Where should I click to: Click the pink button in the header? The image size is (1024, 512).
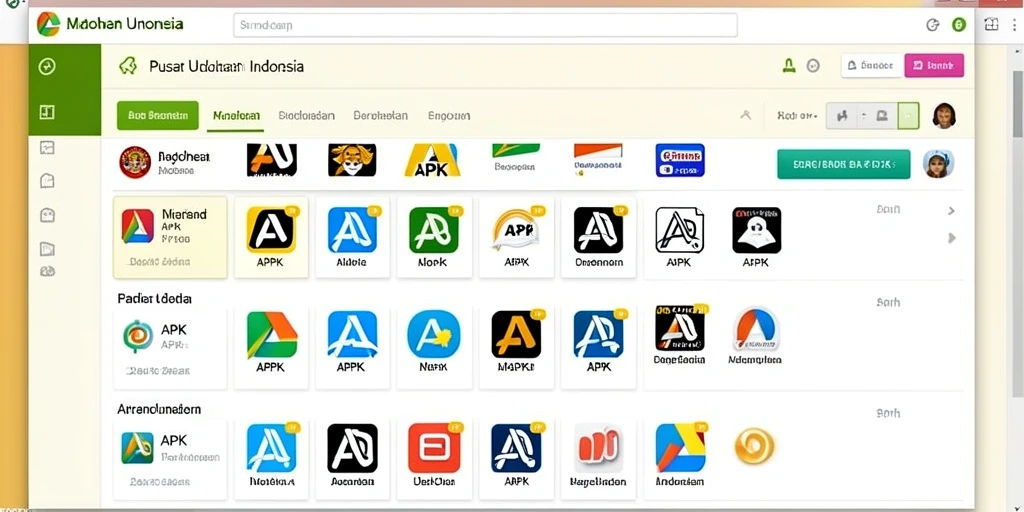tap(934, 65)
